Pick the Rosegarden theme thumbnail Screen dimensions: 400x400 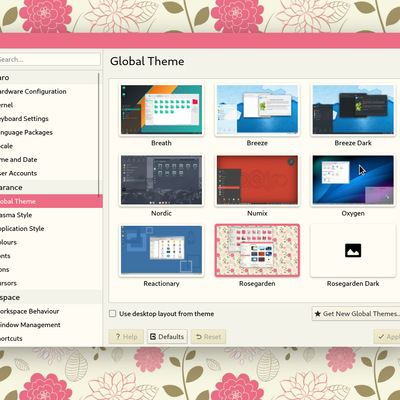tap(257, 250)
